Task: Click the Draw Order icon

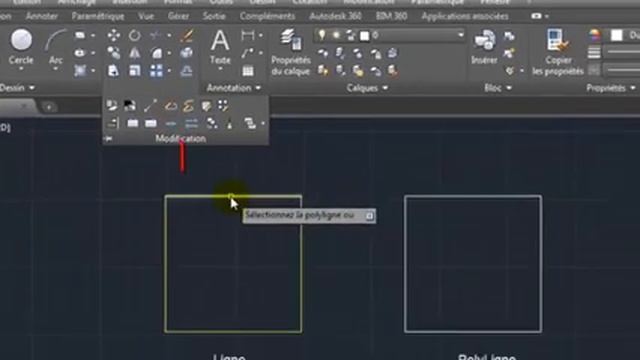Action: [x=250, y=123]
